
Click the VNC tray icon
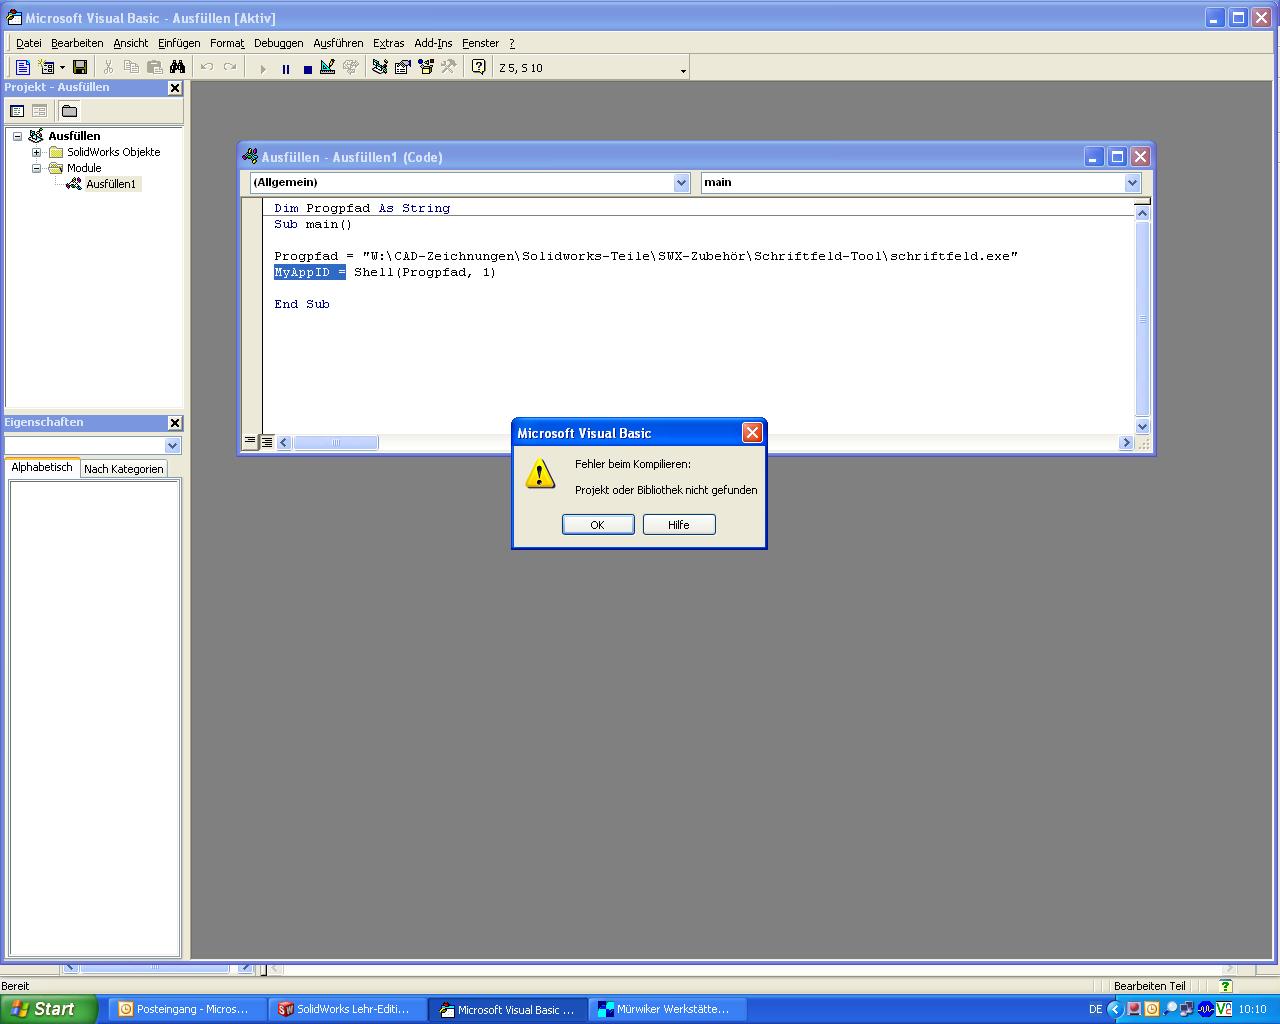(1223, 1009)
